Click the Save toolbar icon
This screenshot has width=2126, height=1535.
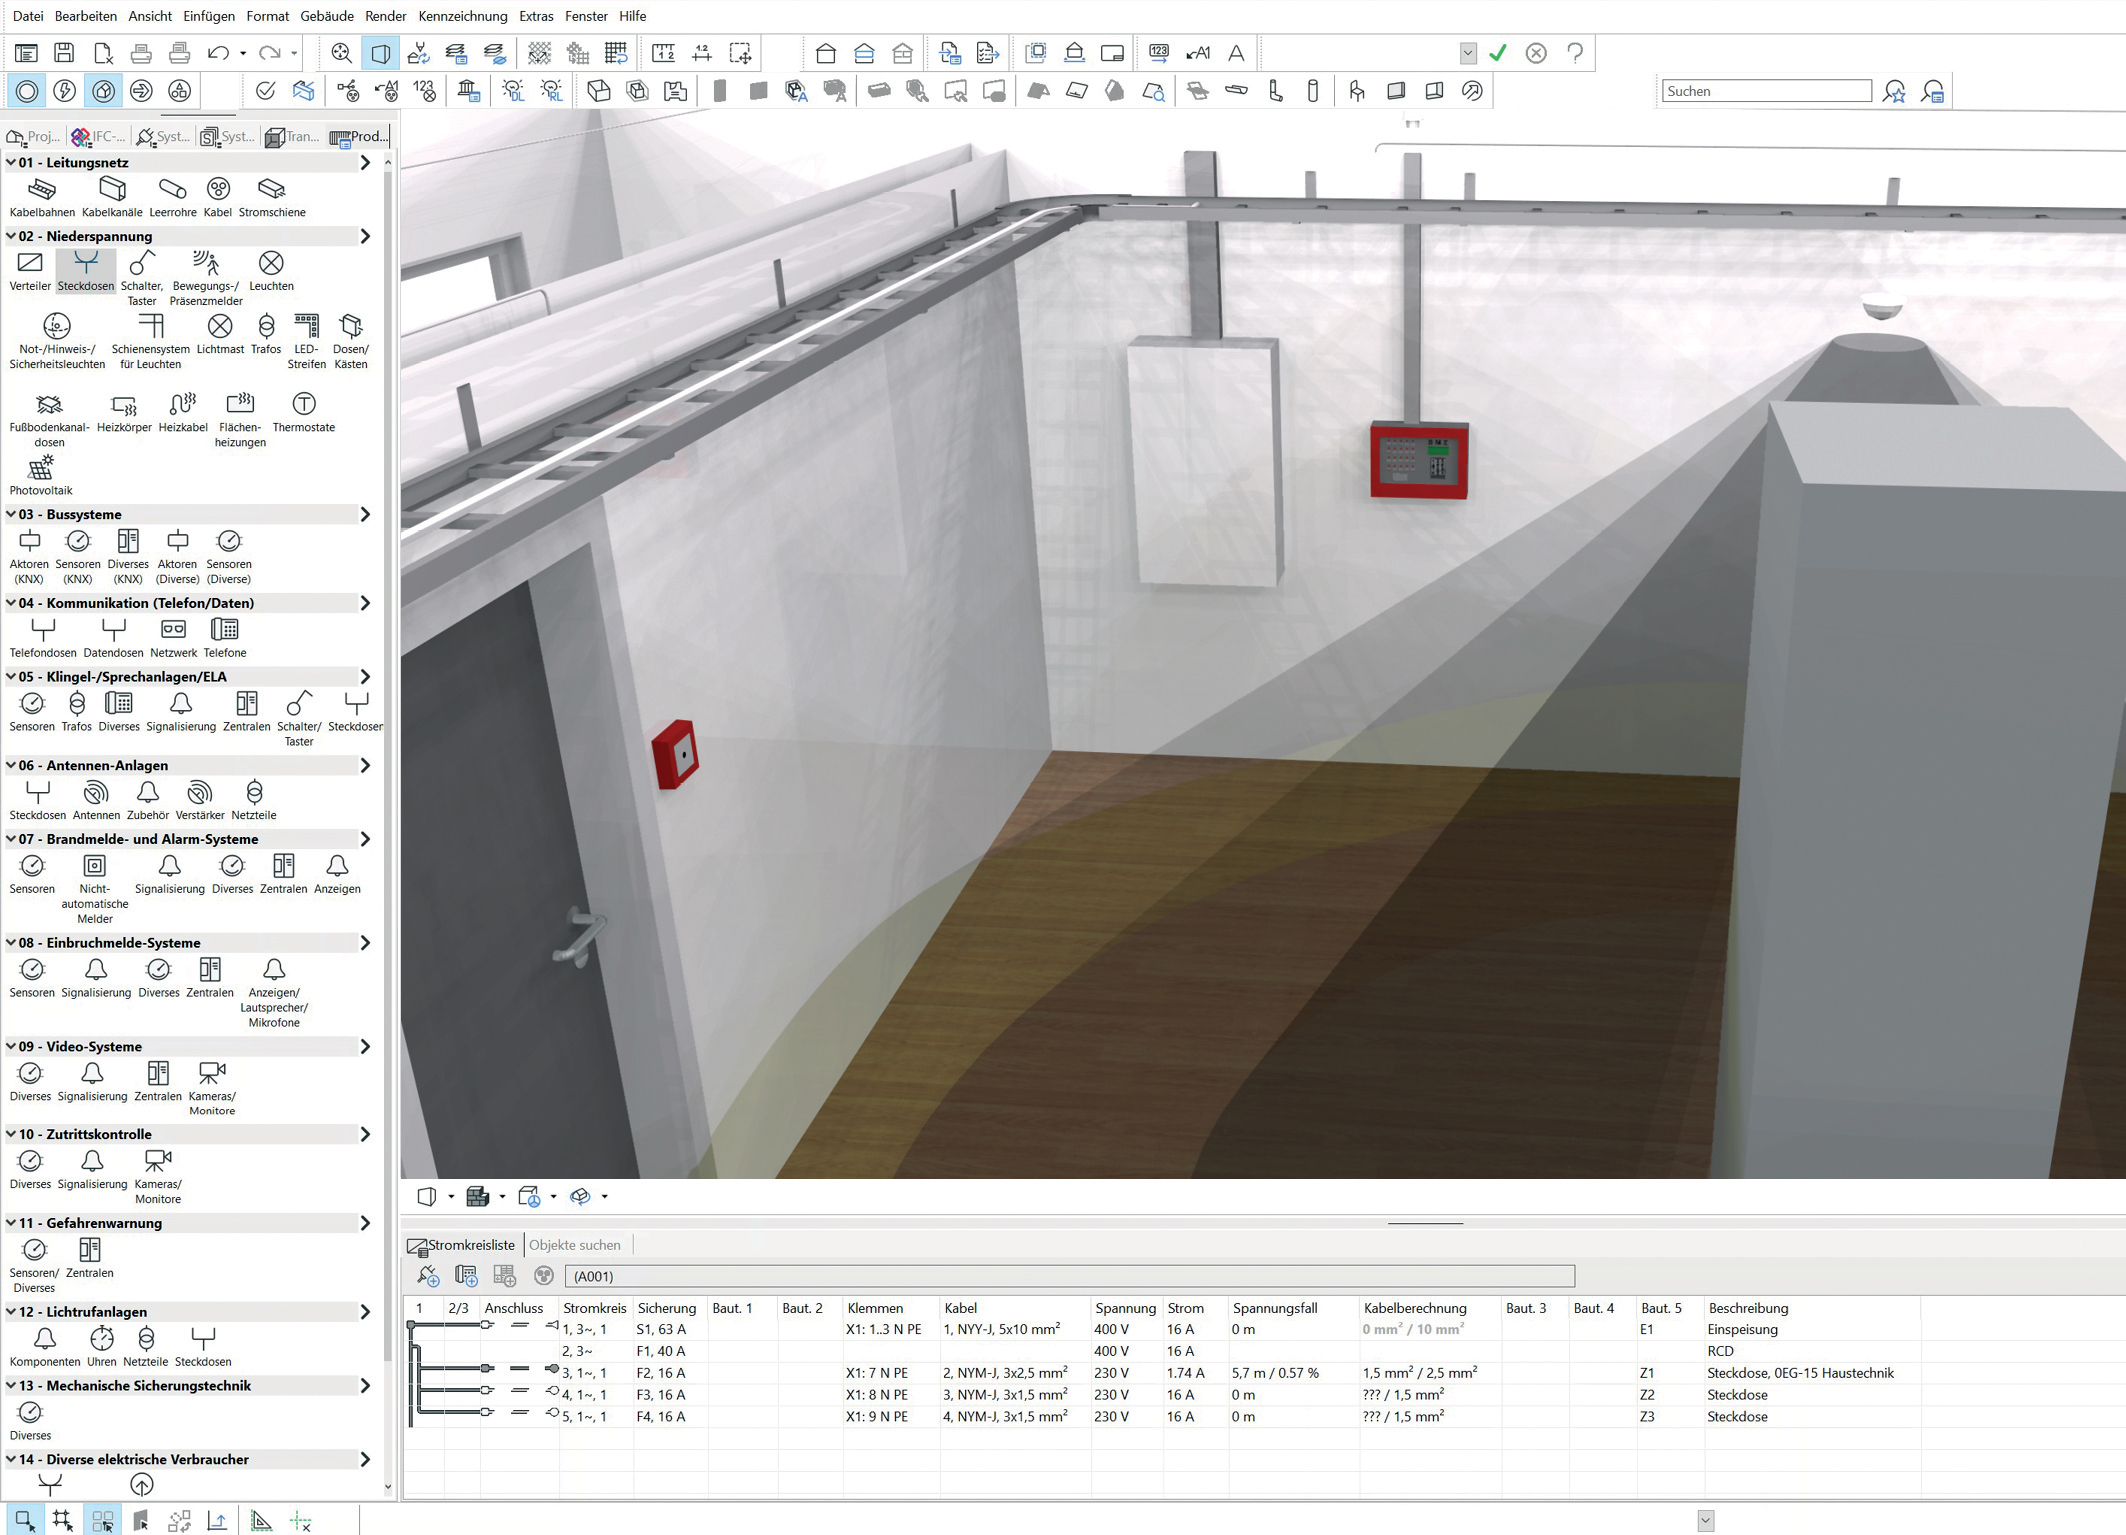64,53
